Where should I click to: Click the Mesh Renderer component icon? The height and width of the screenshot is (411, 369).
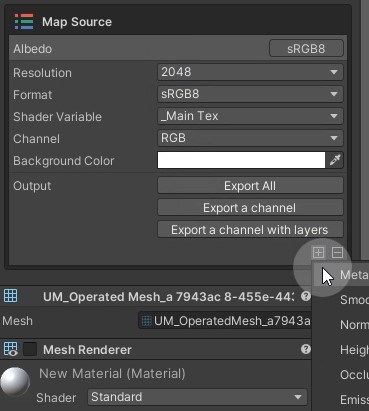[x=10, y=349]
